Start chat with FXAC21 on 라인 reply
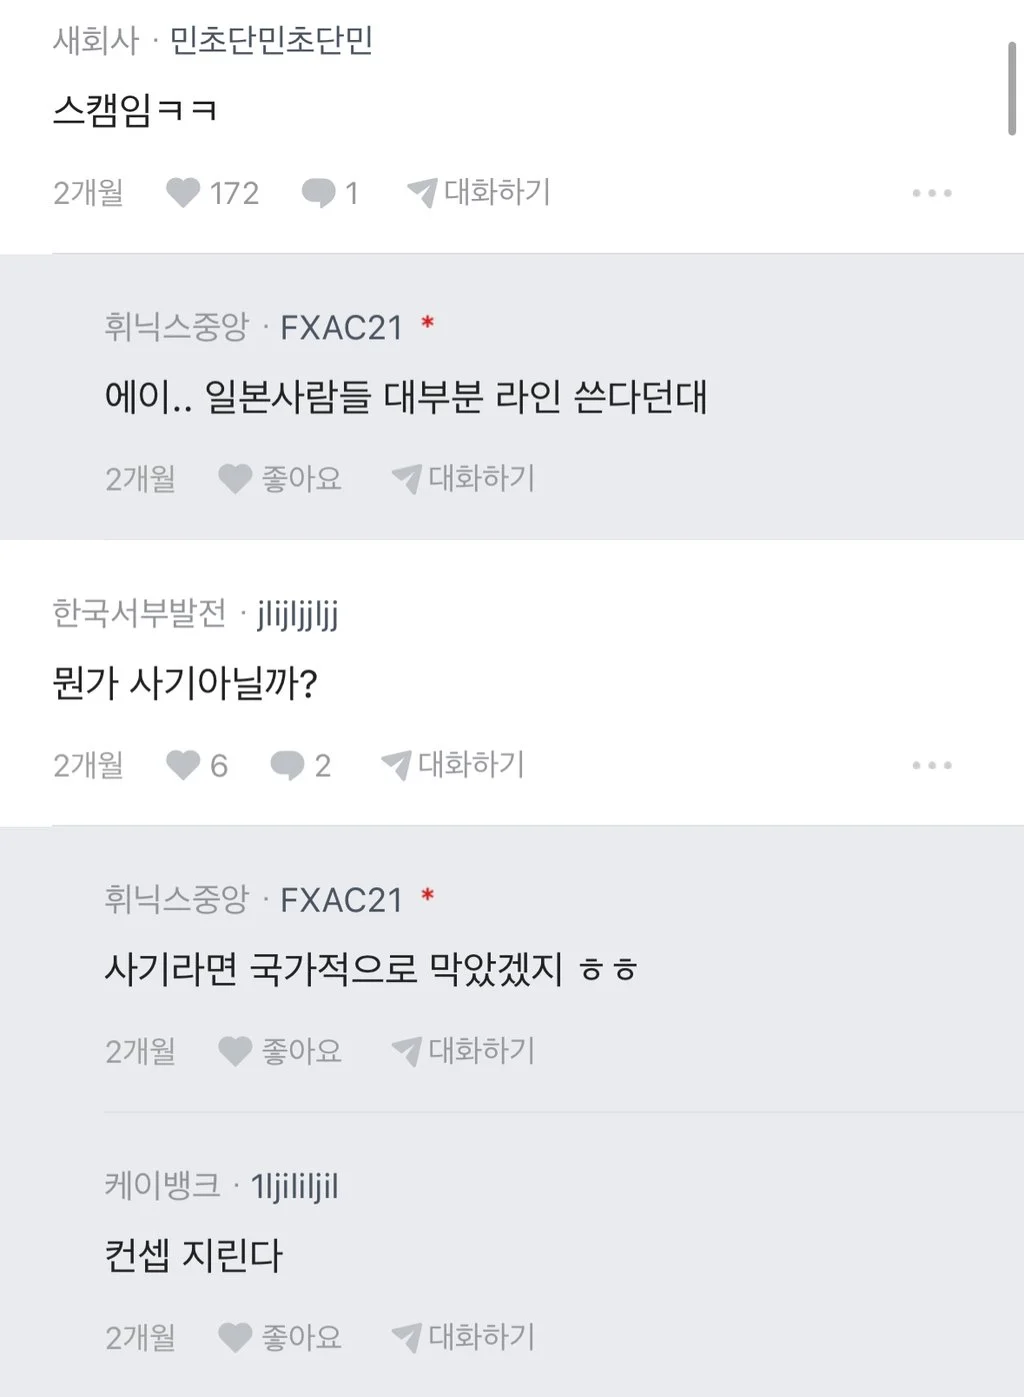The width and height of the screenshot is (1024, 1397). [464, 479]
